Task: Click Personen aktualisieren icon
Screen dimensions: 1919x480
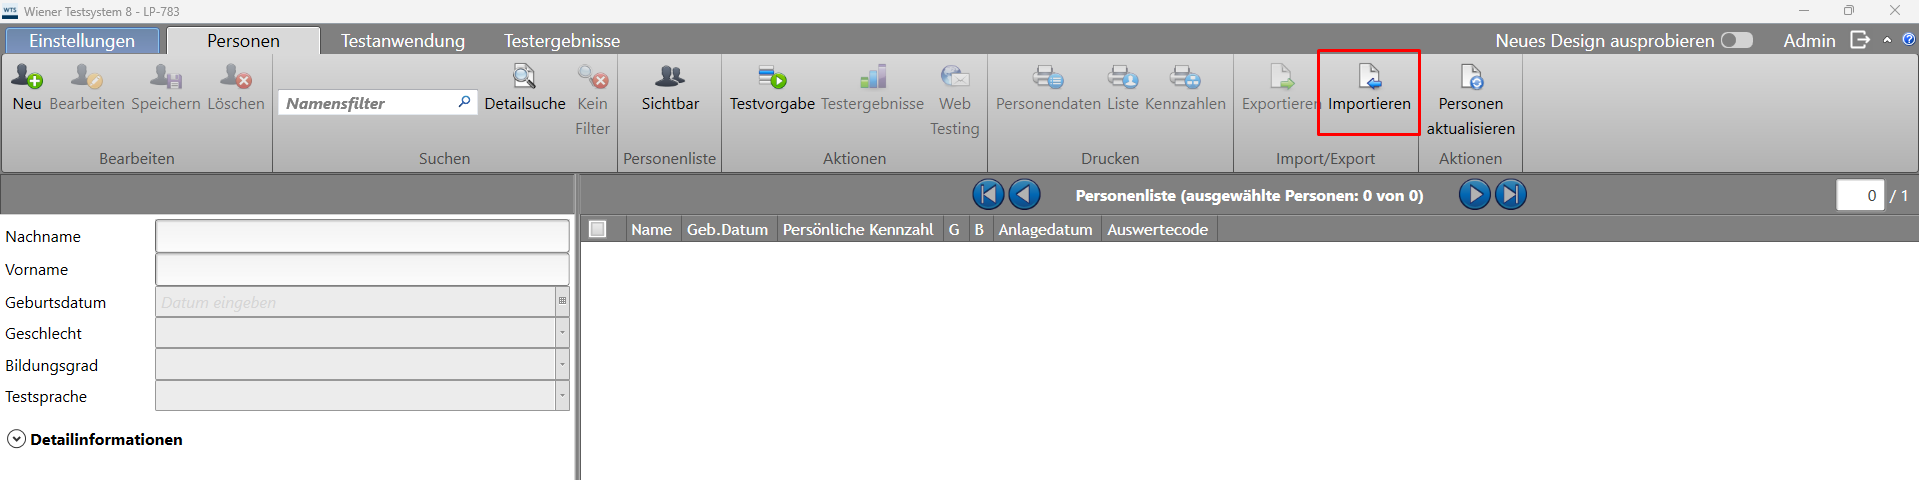Action: click(x=1471, y=76)
